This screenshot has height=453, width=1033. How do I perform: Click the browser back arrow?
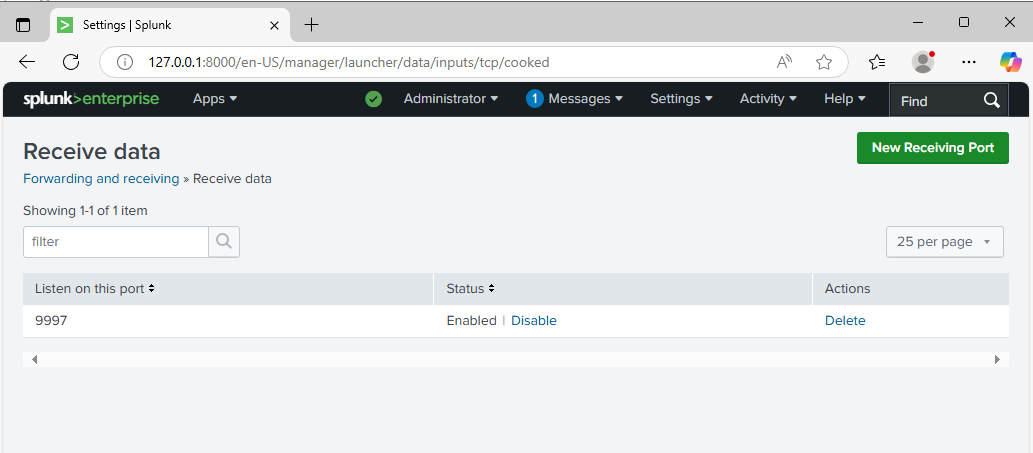pyautogui.click(x=27, y=63)
